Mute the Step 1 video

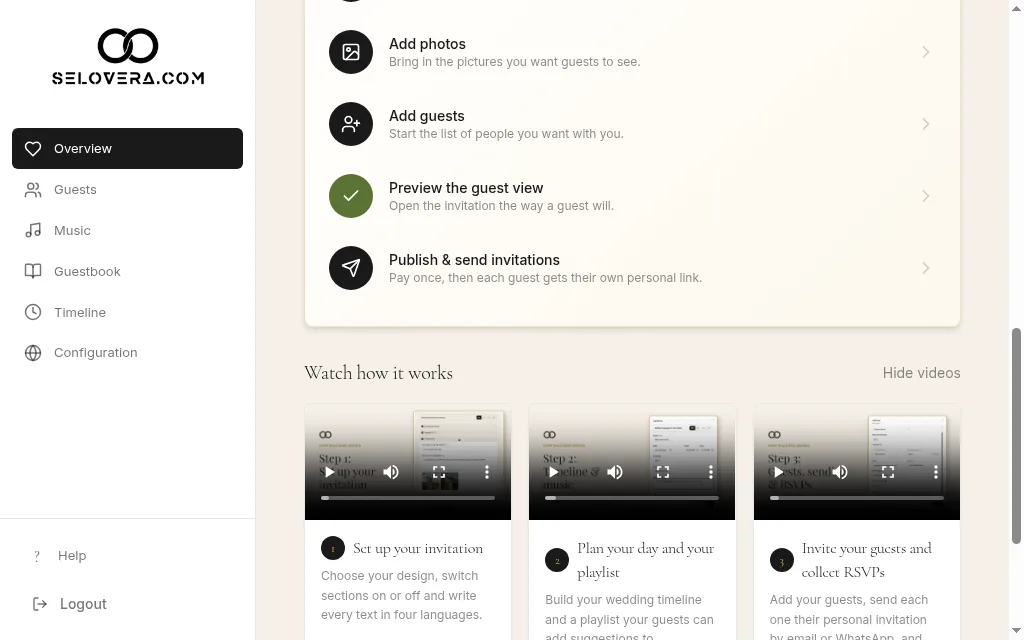tap(391, 472)
